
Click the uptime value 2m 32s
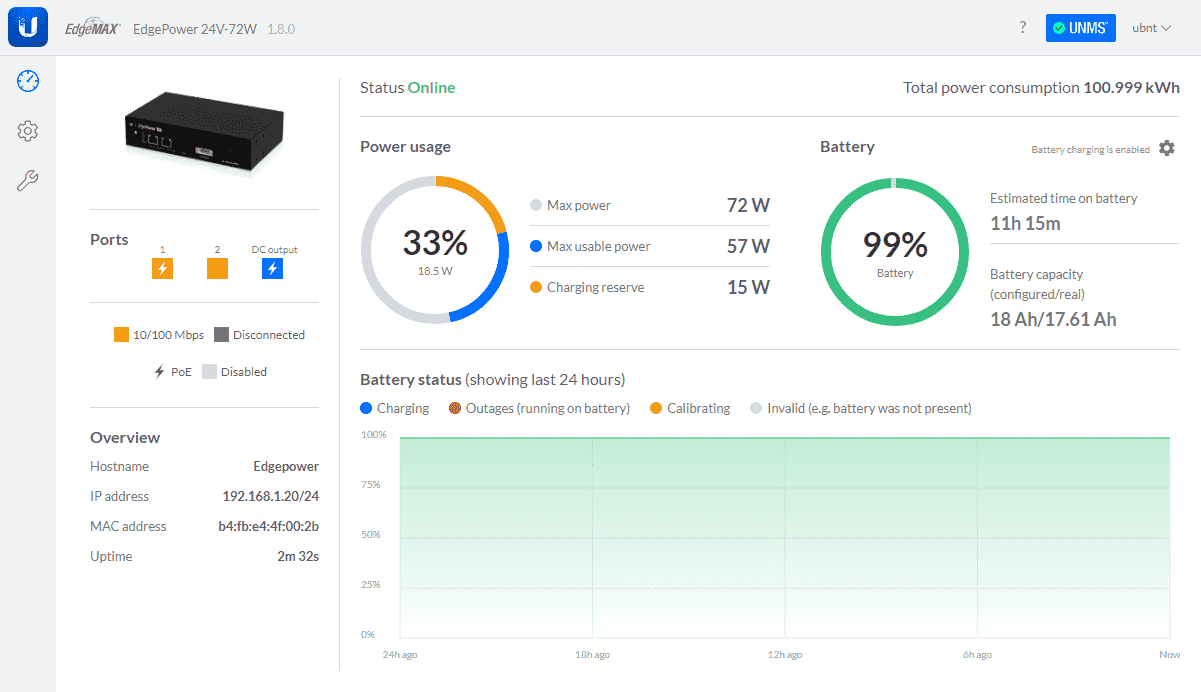[x=298, y=556]
